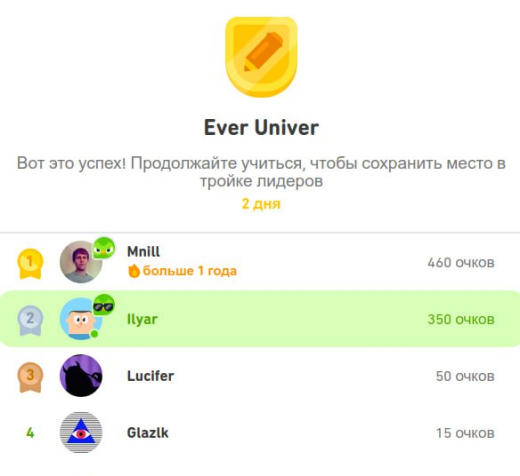This screenshot has height=476, width=520.
Task: Open the Lucifer username link
Action: tap(150, 376)
